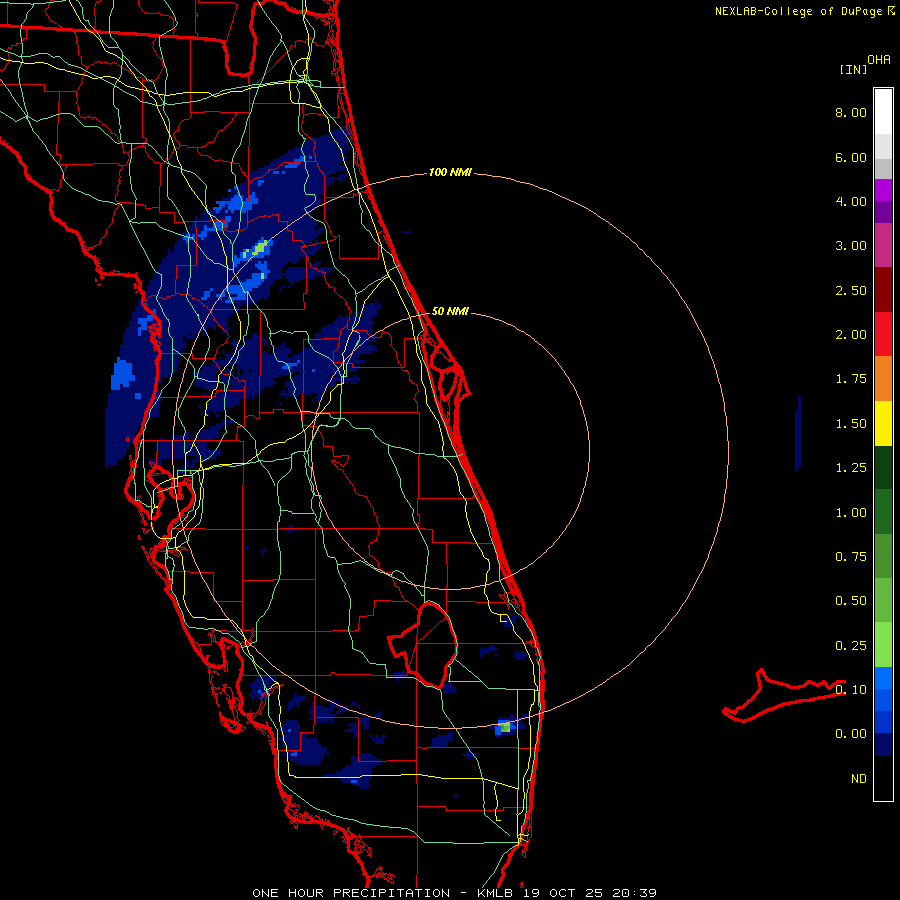Click the "[IN]" units label
The image size is (900, 900).
[x=853, y=69]
